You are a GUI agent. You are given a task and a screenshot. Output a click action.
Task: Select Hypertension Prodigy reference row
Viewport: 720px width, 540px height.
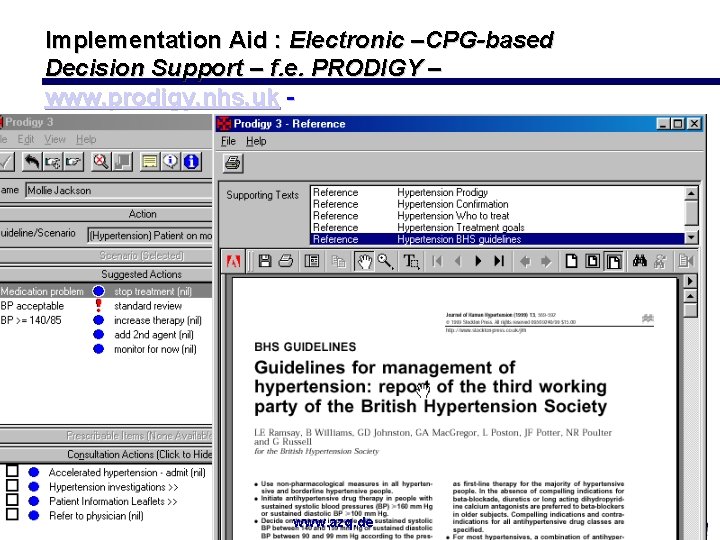tap(498, 192)
